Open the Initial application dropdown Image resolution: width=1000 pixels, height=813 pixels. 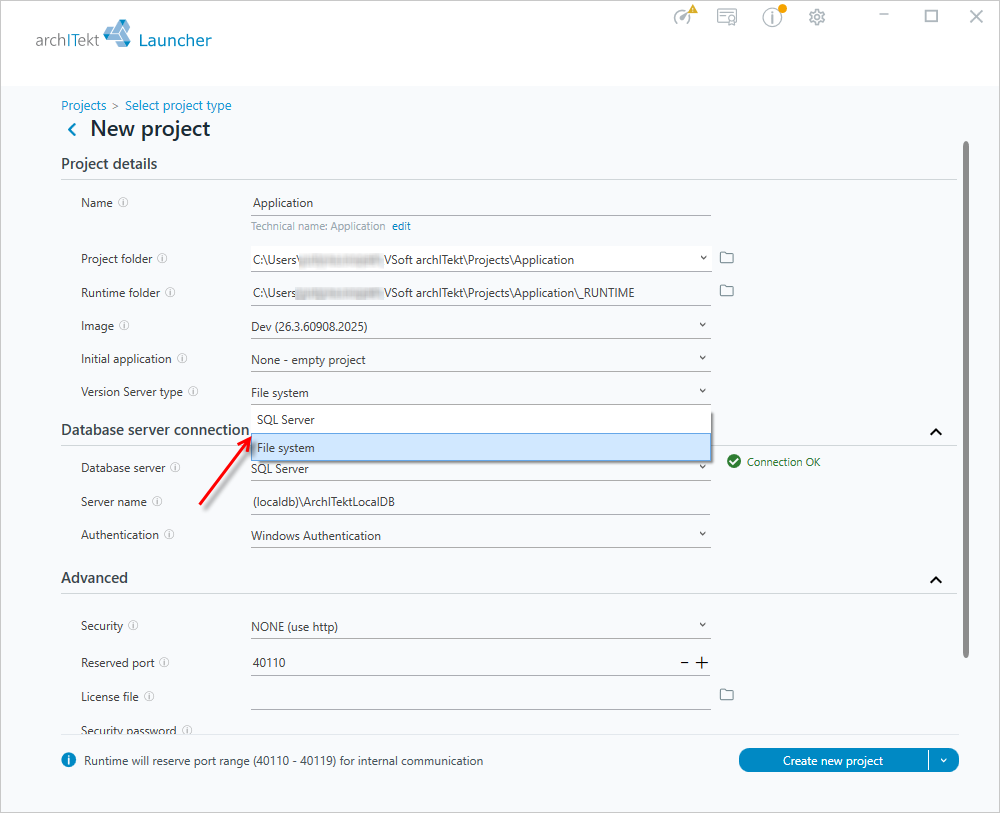click(703, 358)
